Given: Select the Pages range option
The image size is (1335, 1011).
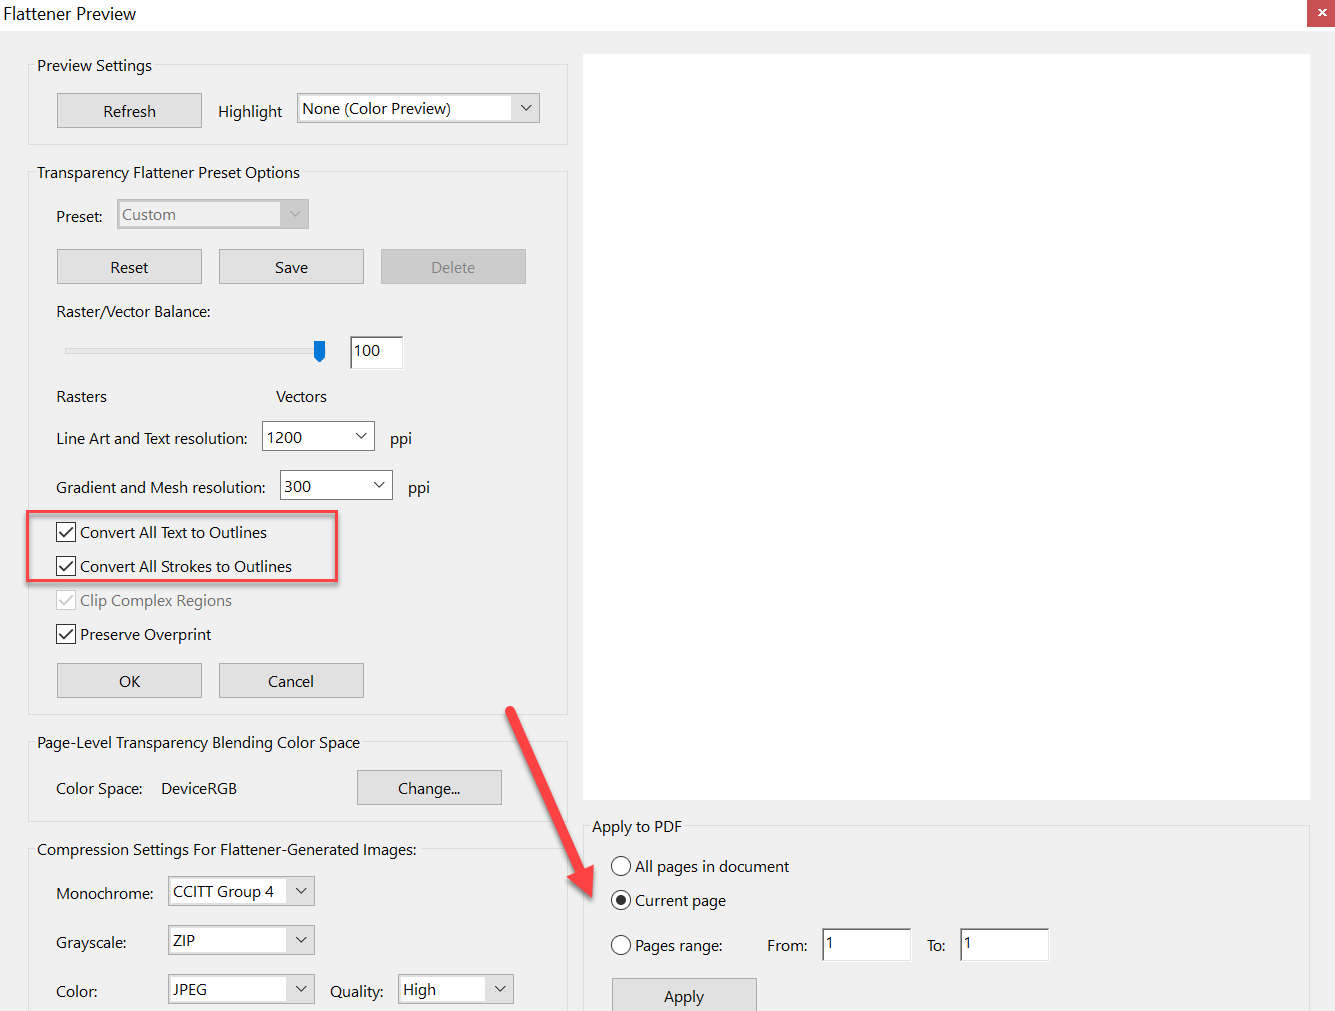Looking at the screenshot, I should pos(621,945).
